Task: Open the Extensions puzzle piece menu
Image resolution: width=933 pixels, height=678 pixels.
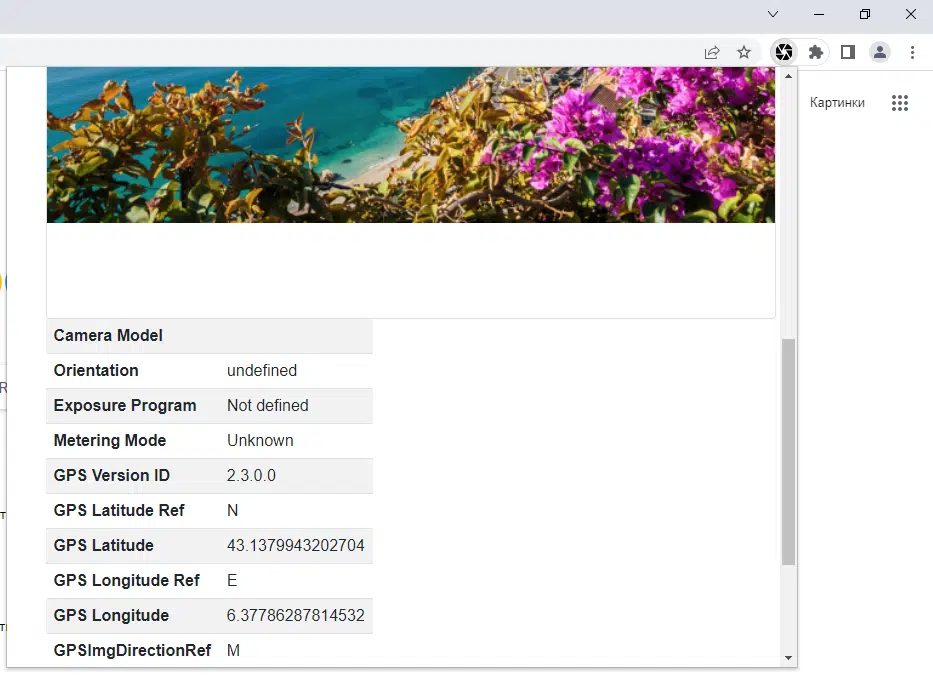Action: point(816,52)
